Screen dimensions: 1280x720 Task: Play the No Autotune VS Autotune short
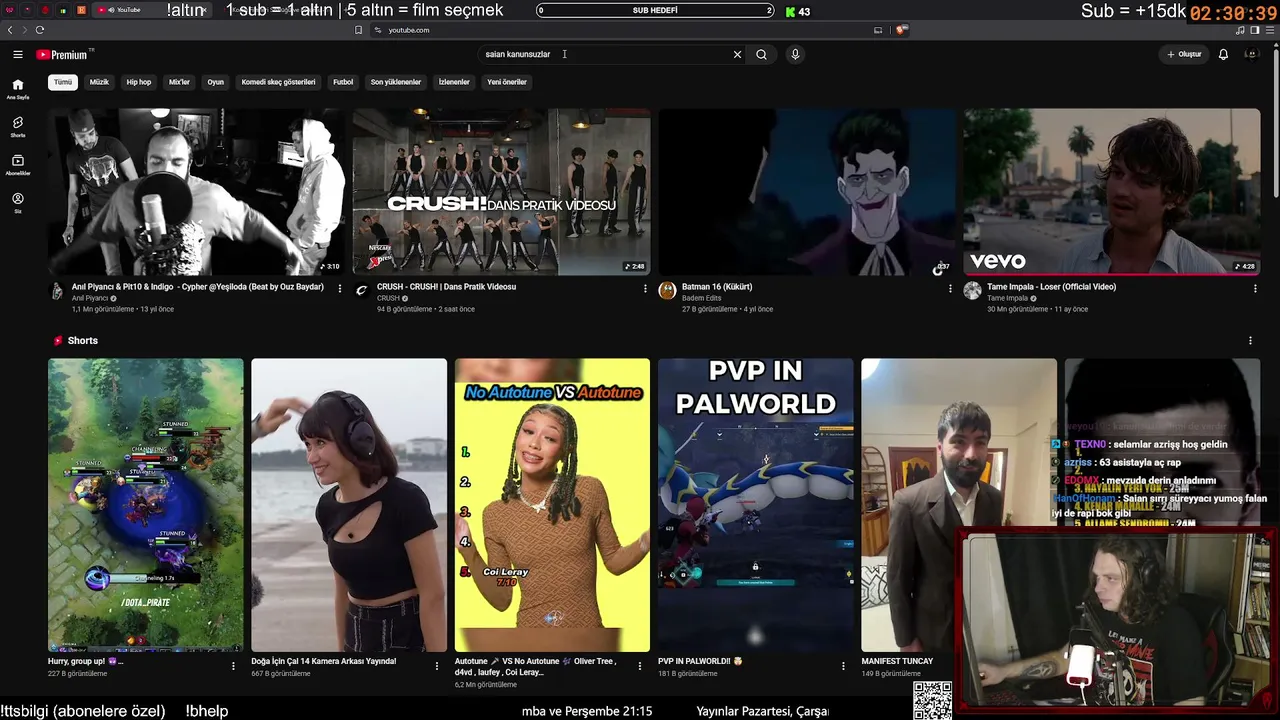pos(552,505)
